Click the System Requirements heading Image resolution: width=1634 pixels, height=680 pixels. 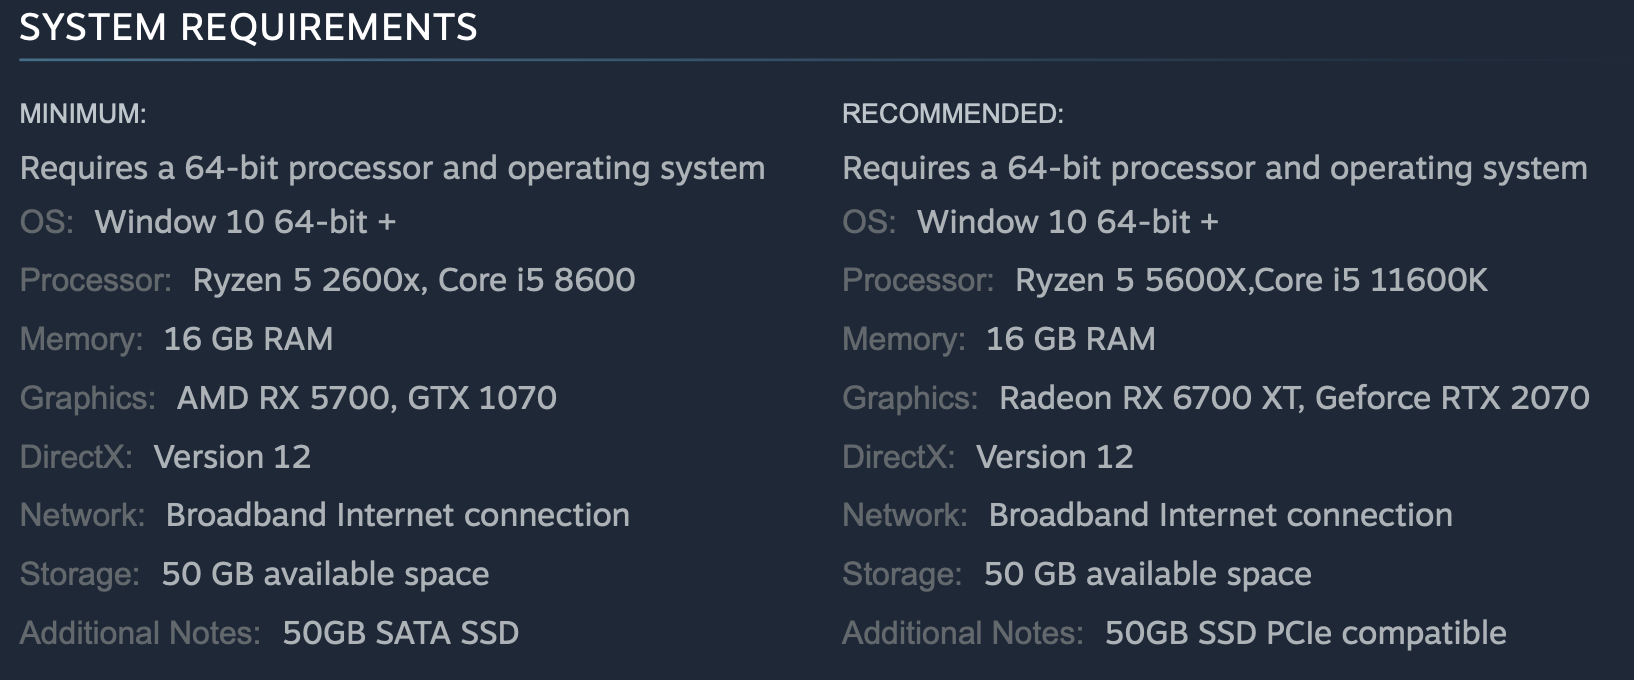point(248,28)
